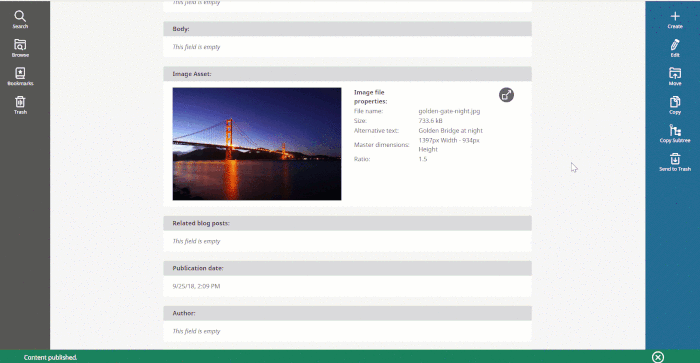Click the Author field header
Viewport: 700px width, 363px height.
[x=347, y=313]
